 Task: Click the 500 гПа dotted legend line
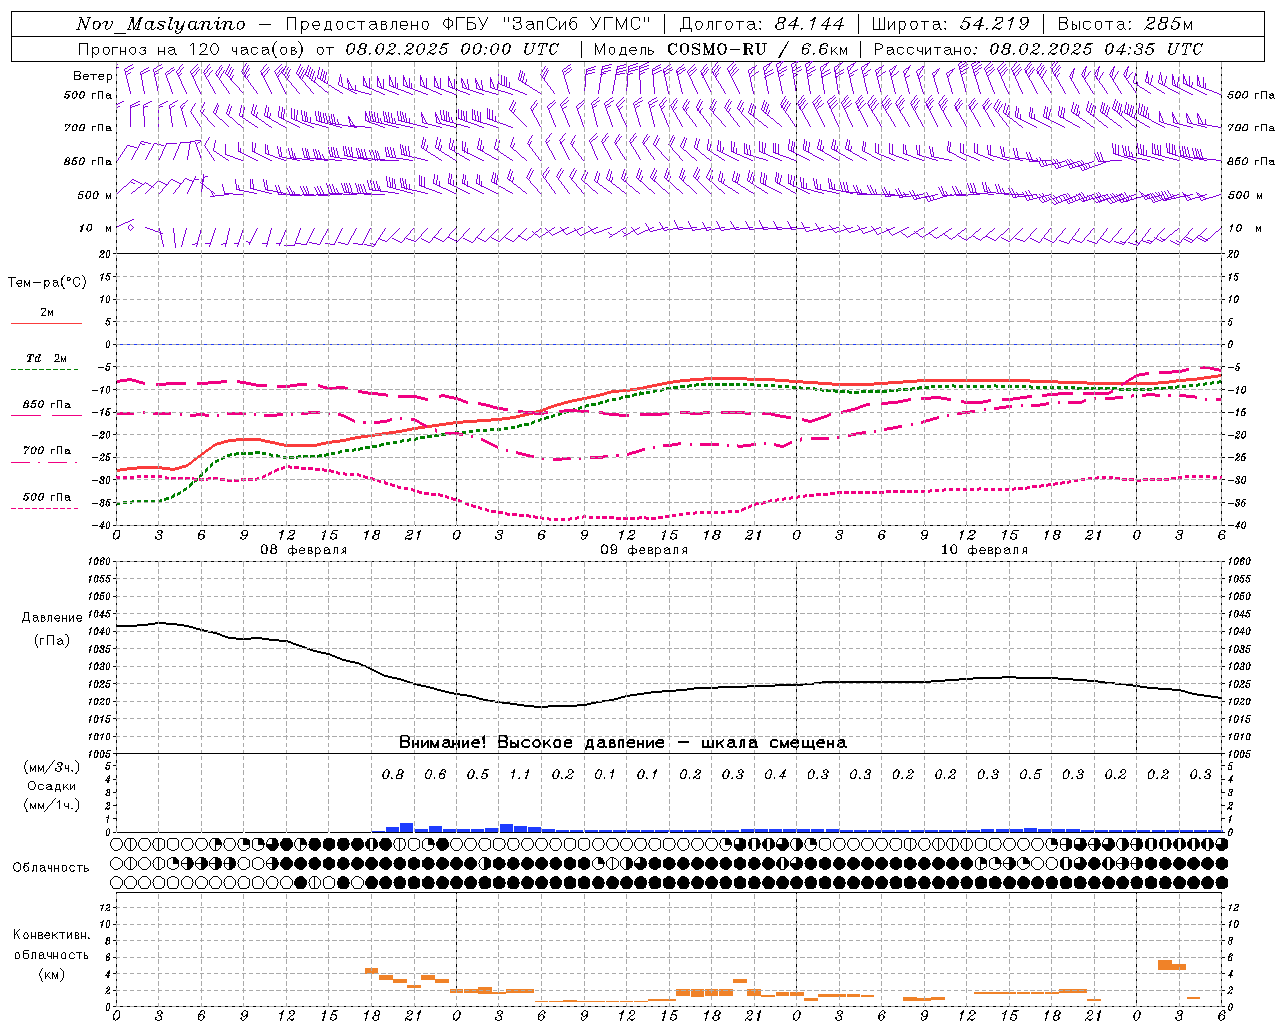click(46, 508)
